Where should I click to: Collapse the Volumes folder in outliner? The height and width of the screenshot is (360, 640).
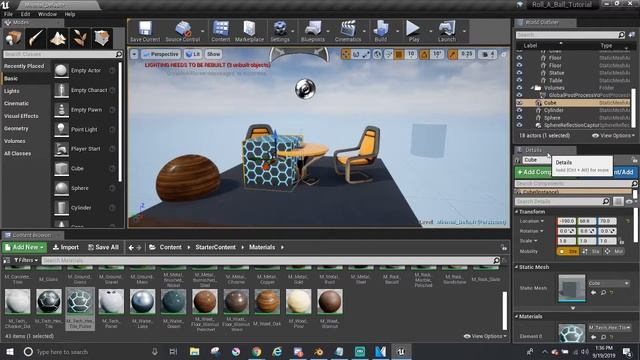click(533, 88)
